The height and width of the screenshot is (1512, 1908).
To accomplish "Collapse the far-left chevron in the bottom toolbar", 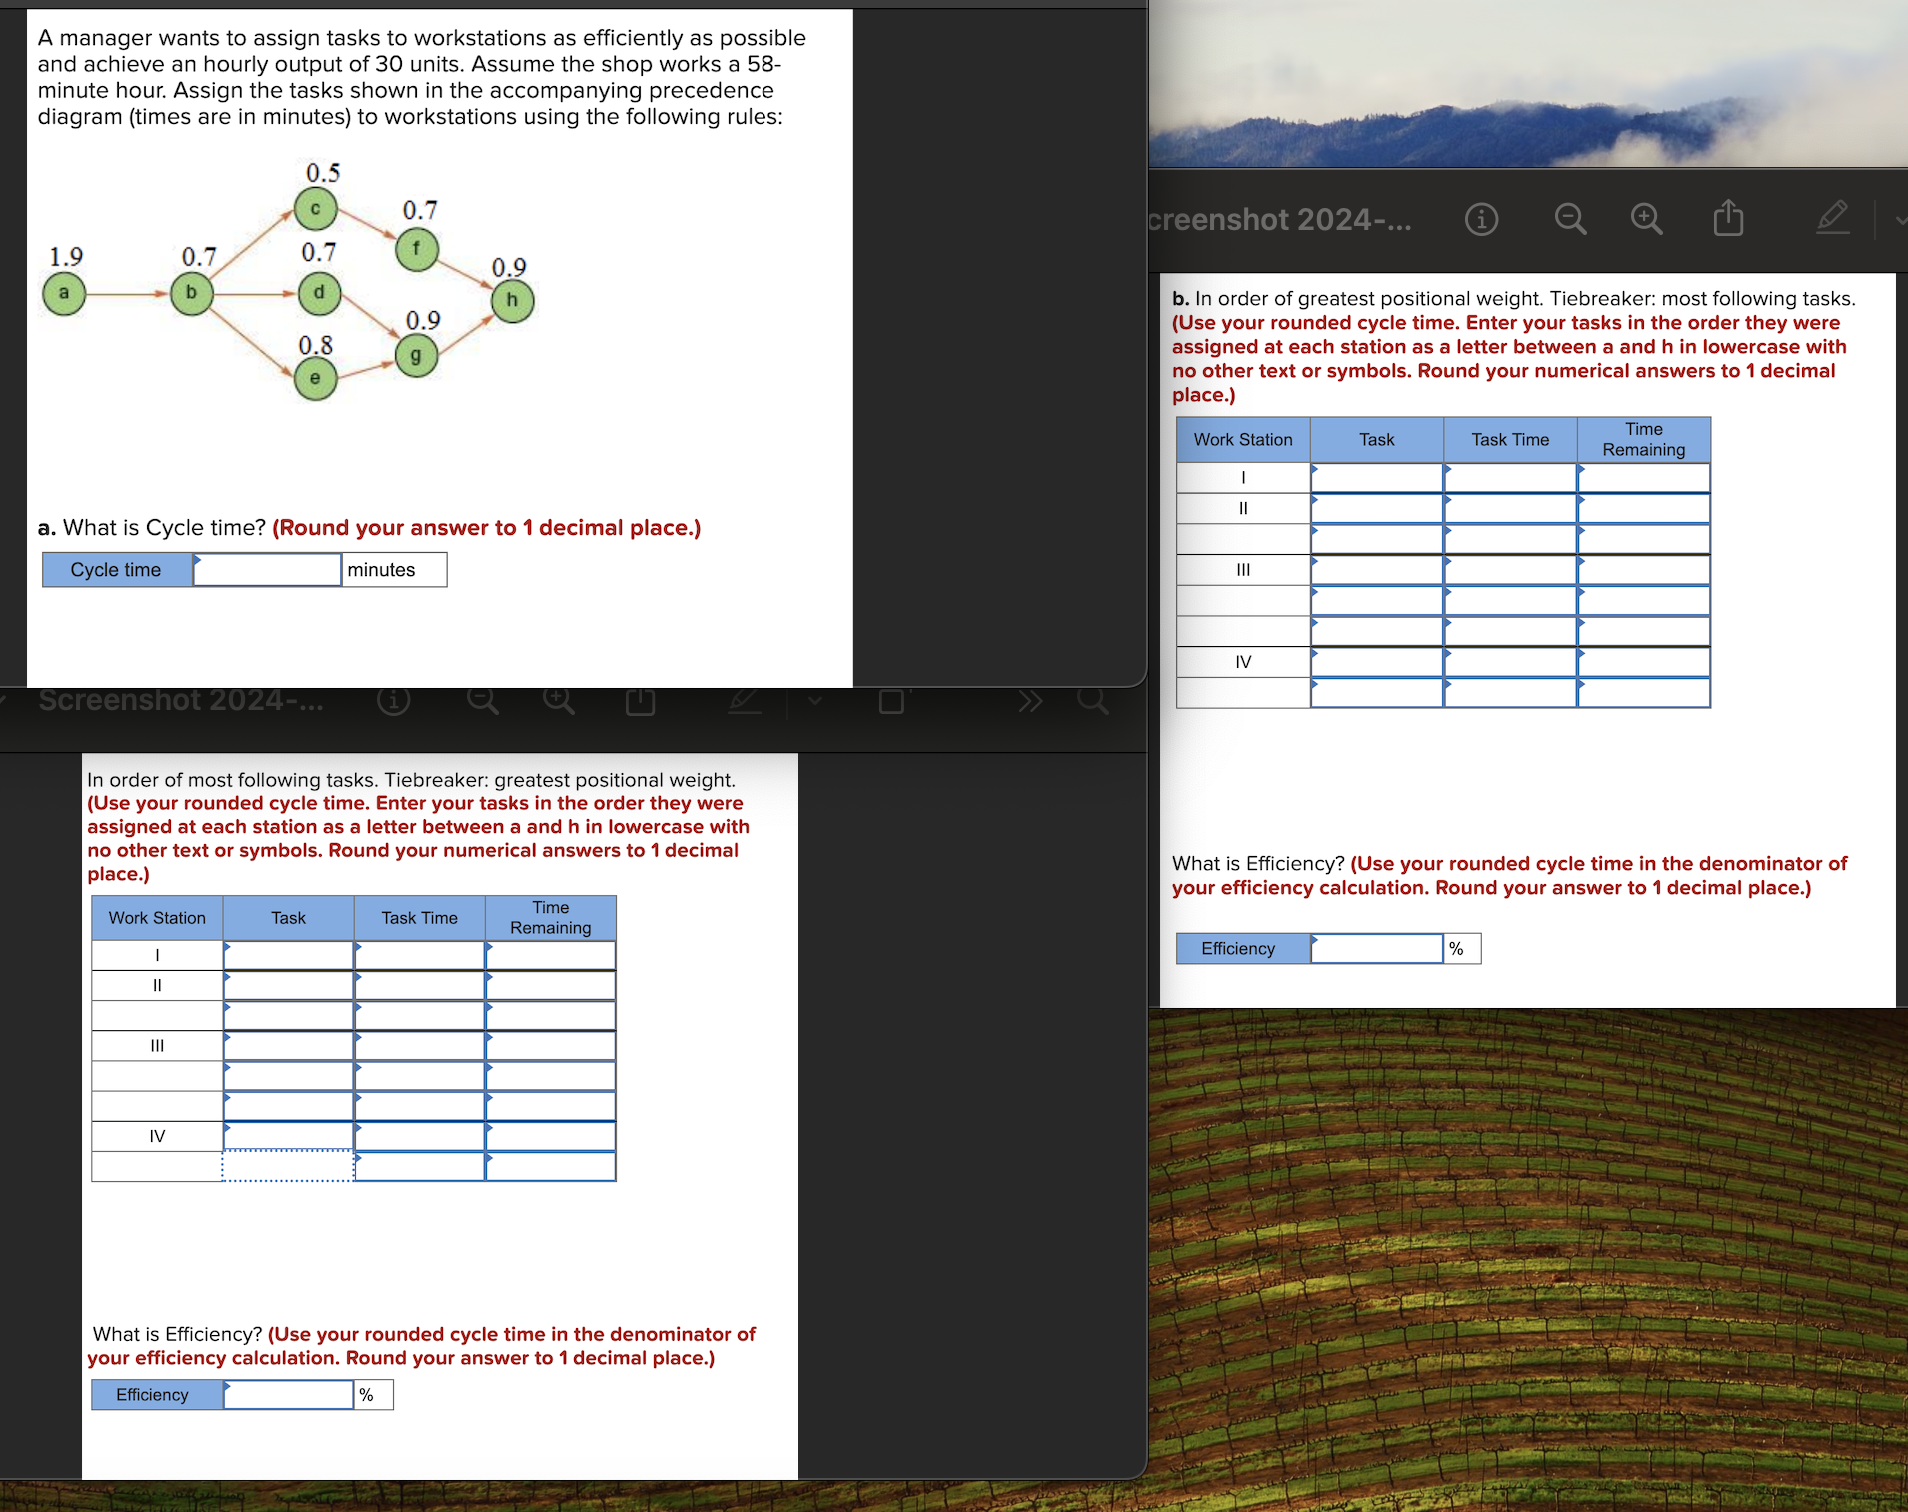I will [5, 700].
